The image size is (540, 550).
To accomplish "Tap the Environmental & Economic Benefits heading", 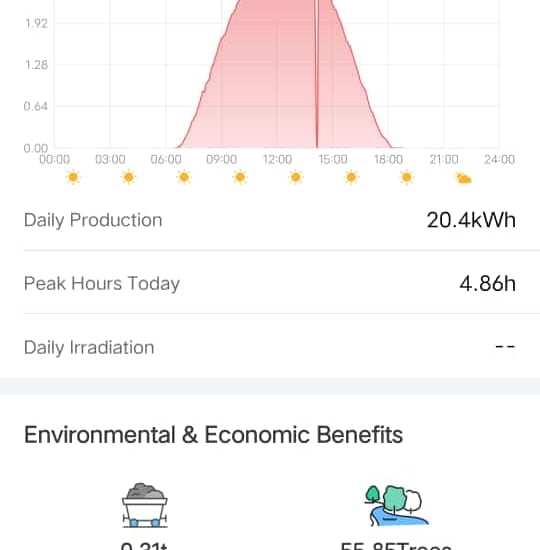I will point(213,435).
